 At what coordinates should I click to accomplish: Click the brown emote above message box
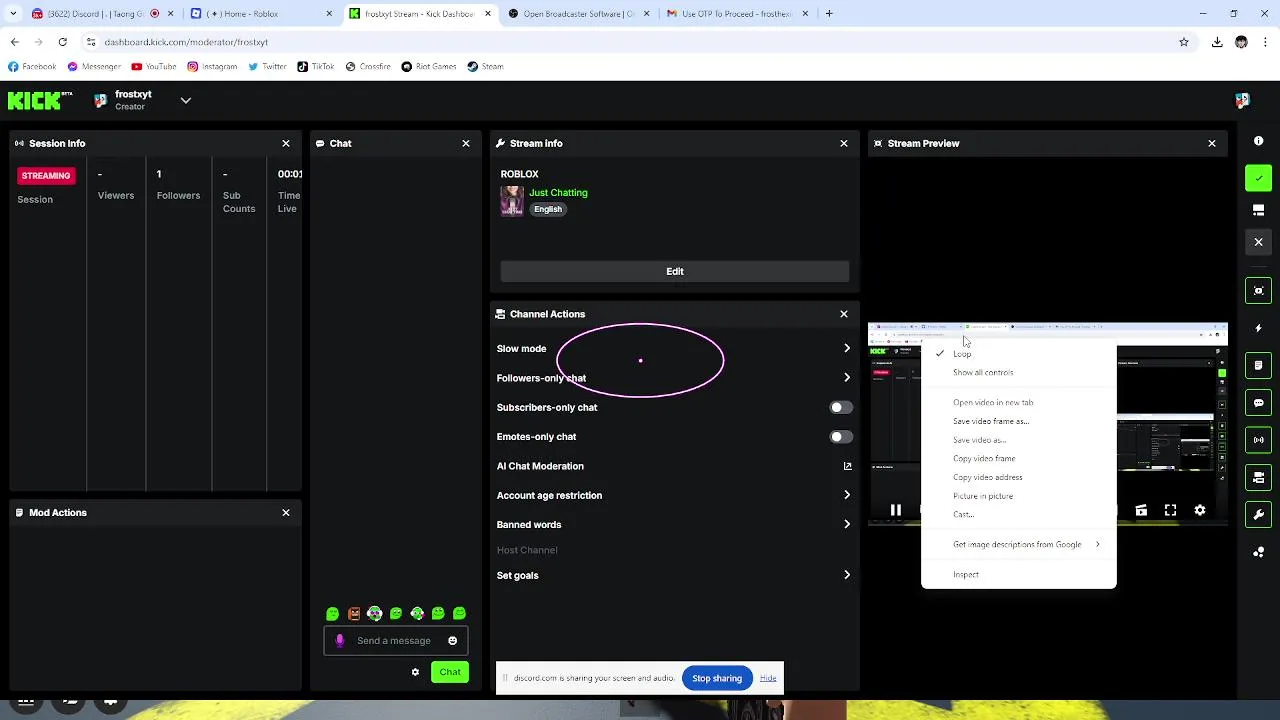354,614
